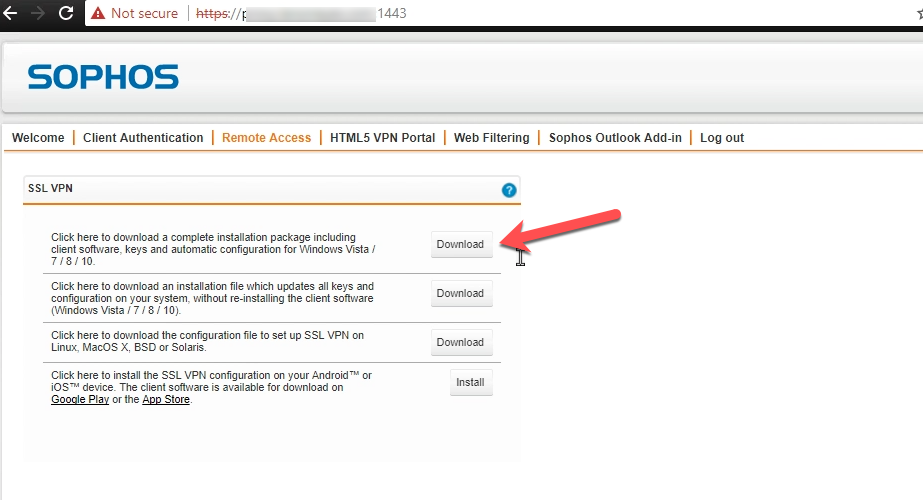Open the HTML5 VPN Portal tab

point(383,138)
